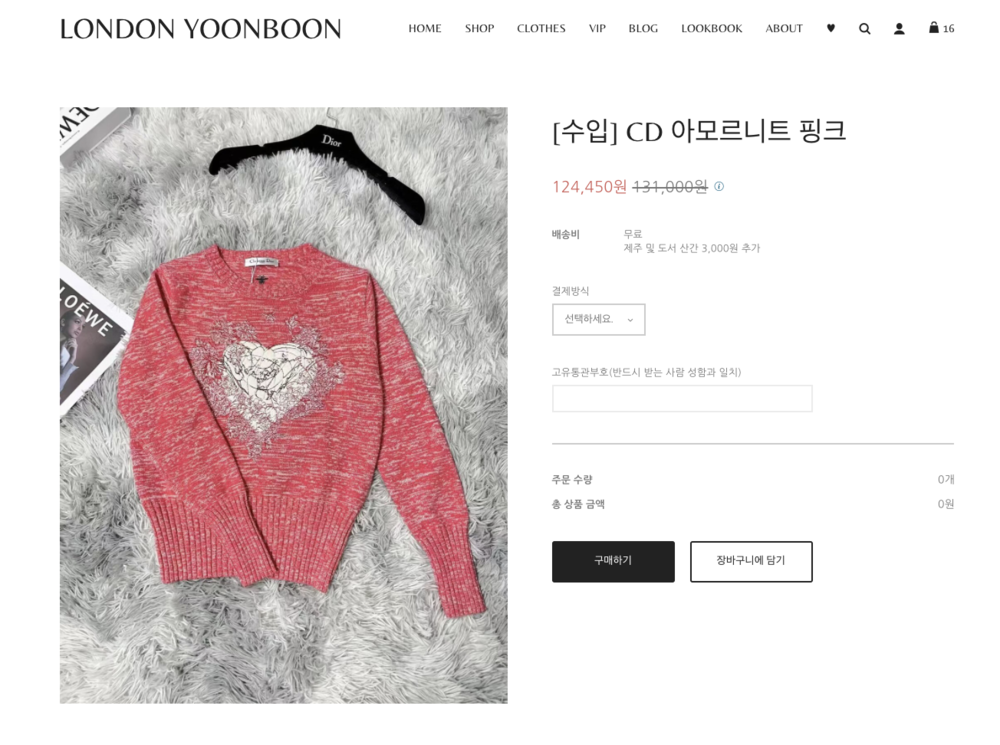Click the search magnifier icon
This screenshot has width=1000, height=745.
[864, 29]
